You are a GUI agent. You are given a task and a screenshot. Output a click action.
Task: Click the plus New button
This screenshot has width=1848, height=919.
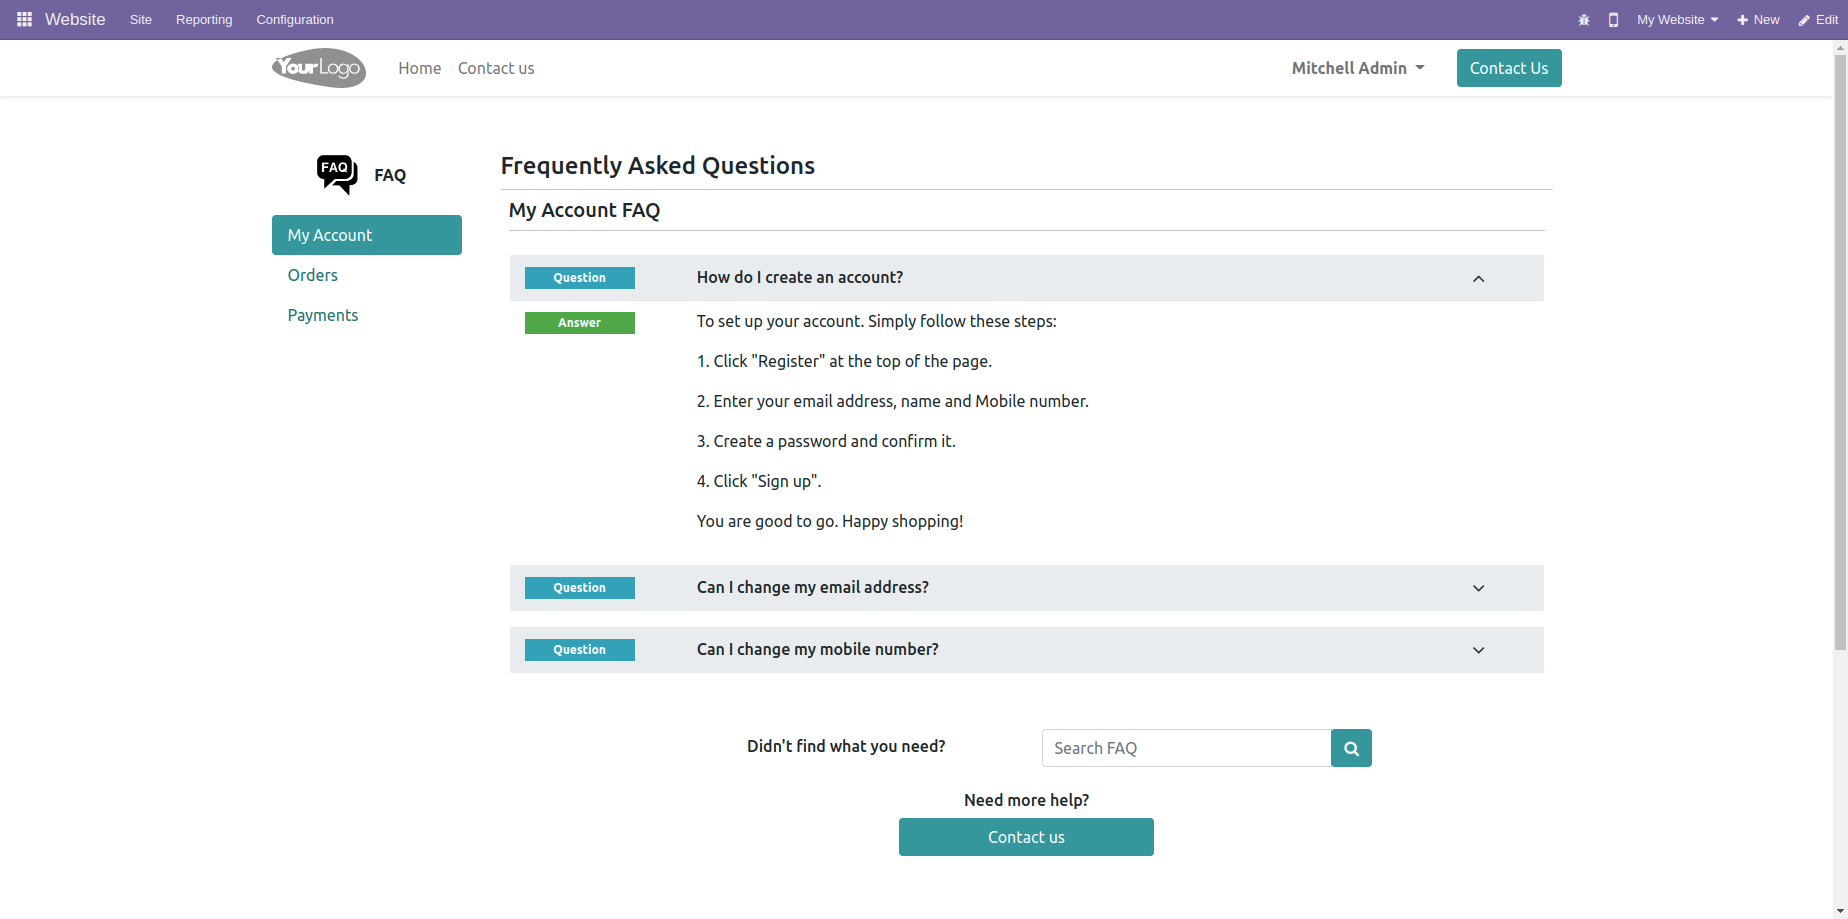(1758, 20)
